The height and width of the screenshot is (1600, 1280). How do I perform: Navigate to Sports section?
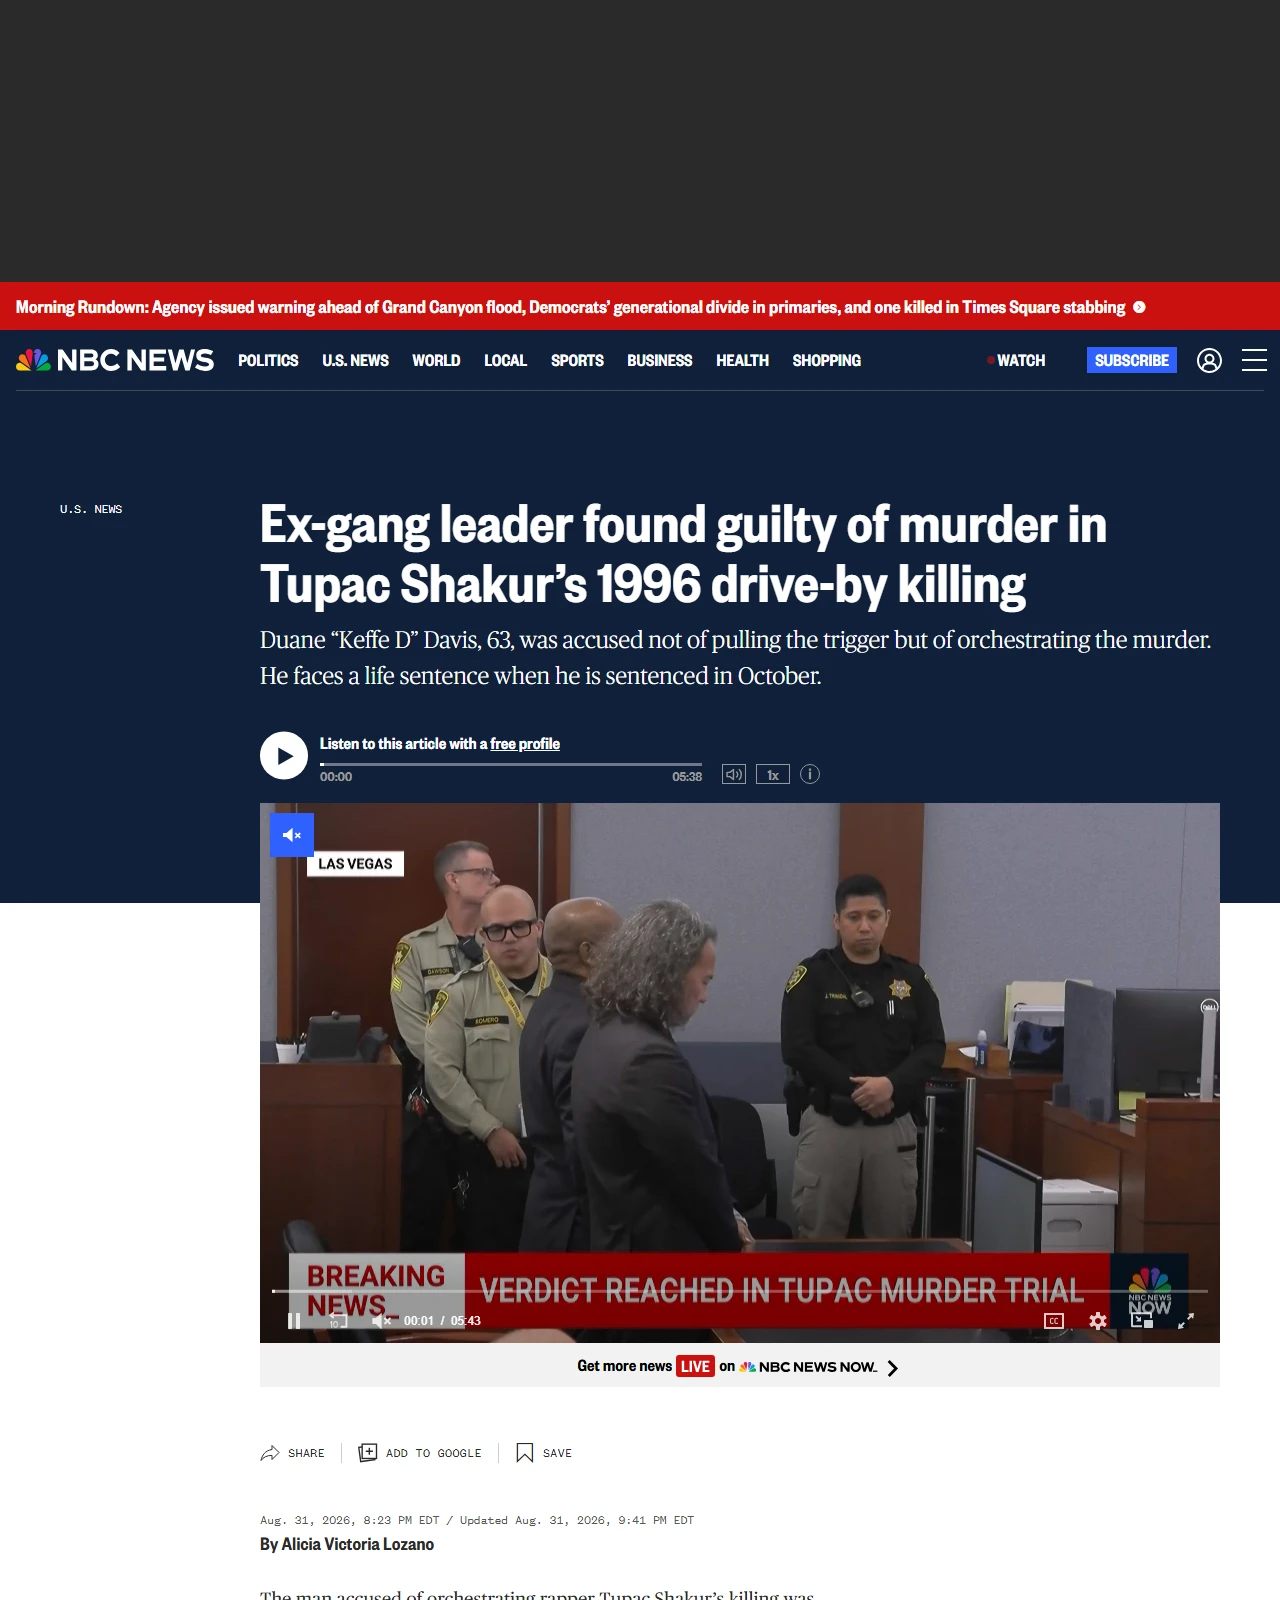tap(577, 360)
